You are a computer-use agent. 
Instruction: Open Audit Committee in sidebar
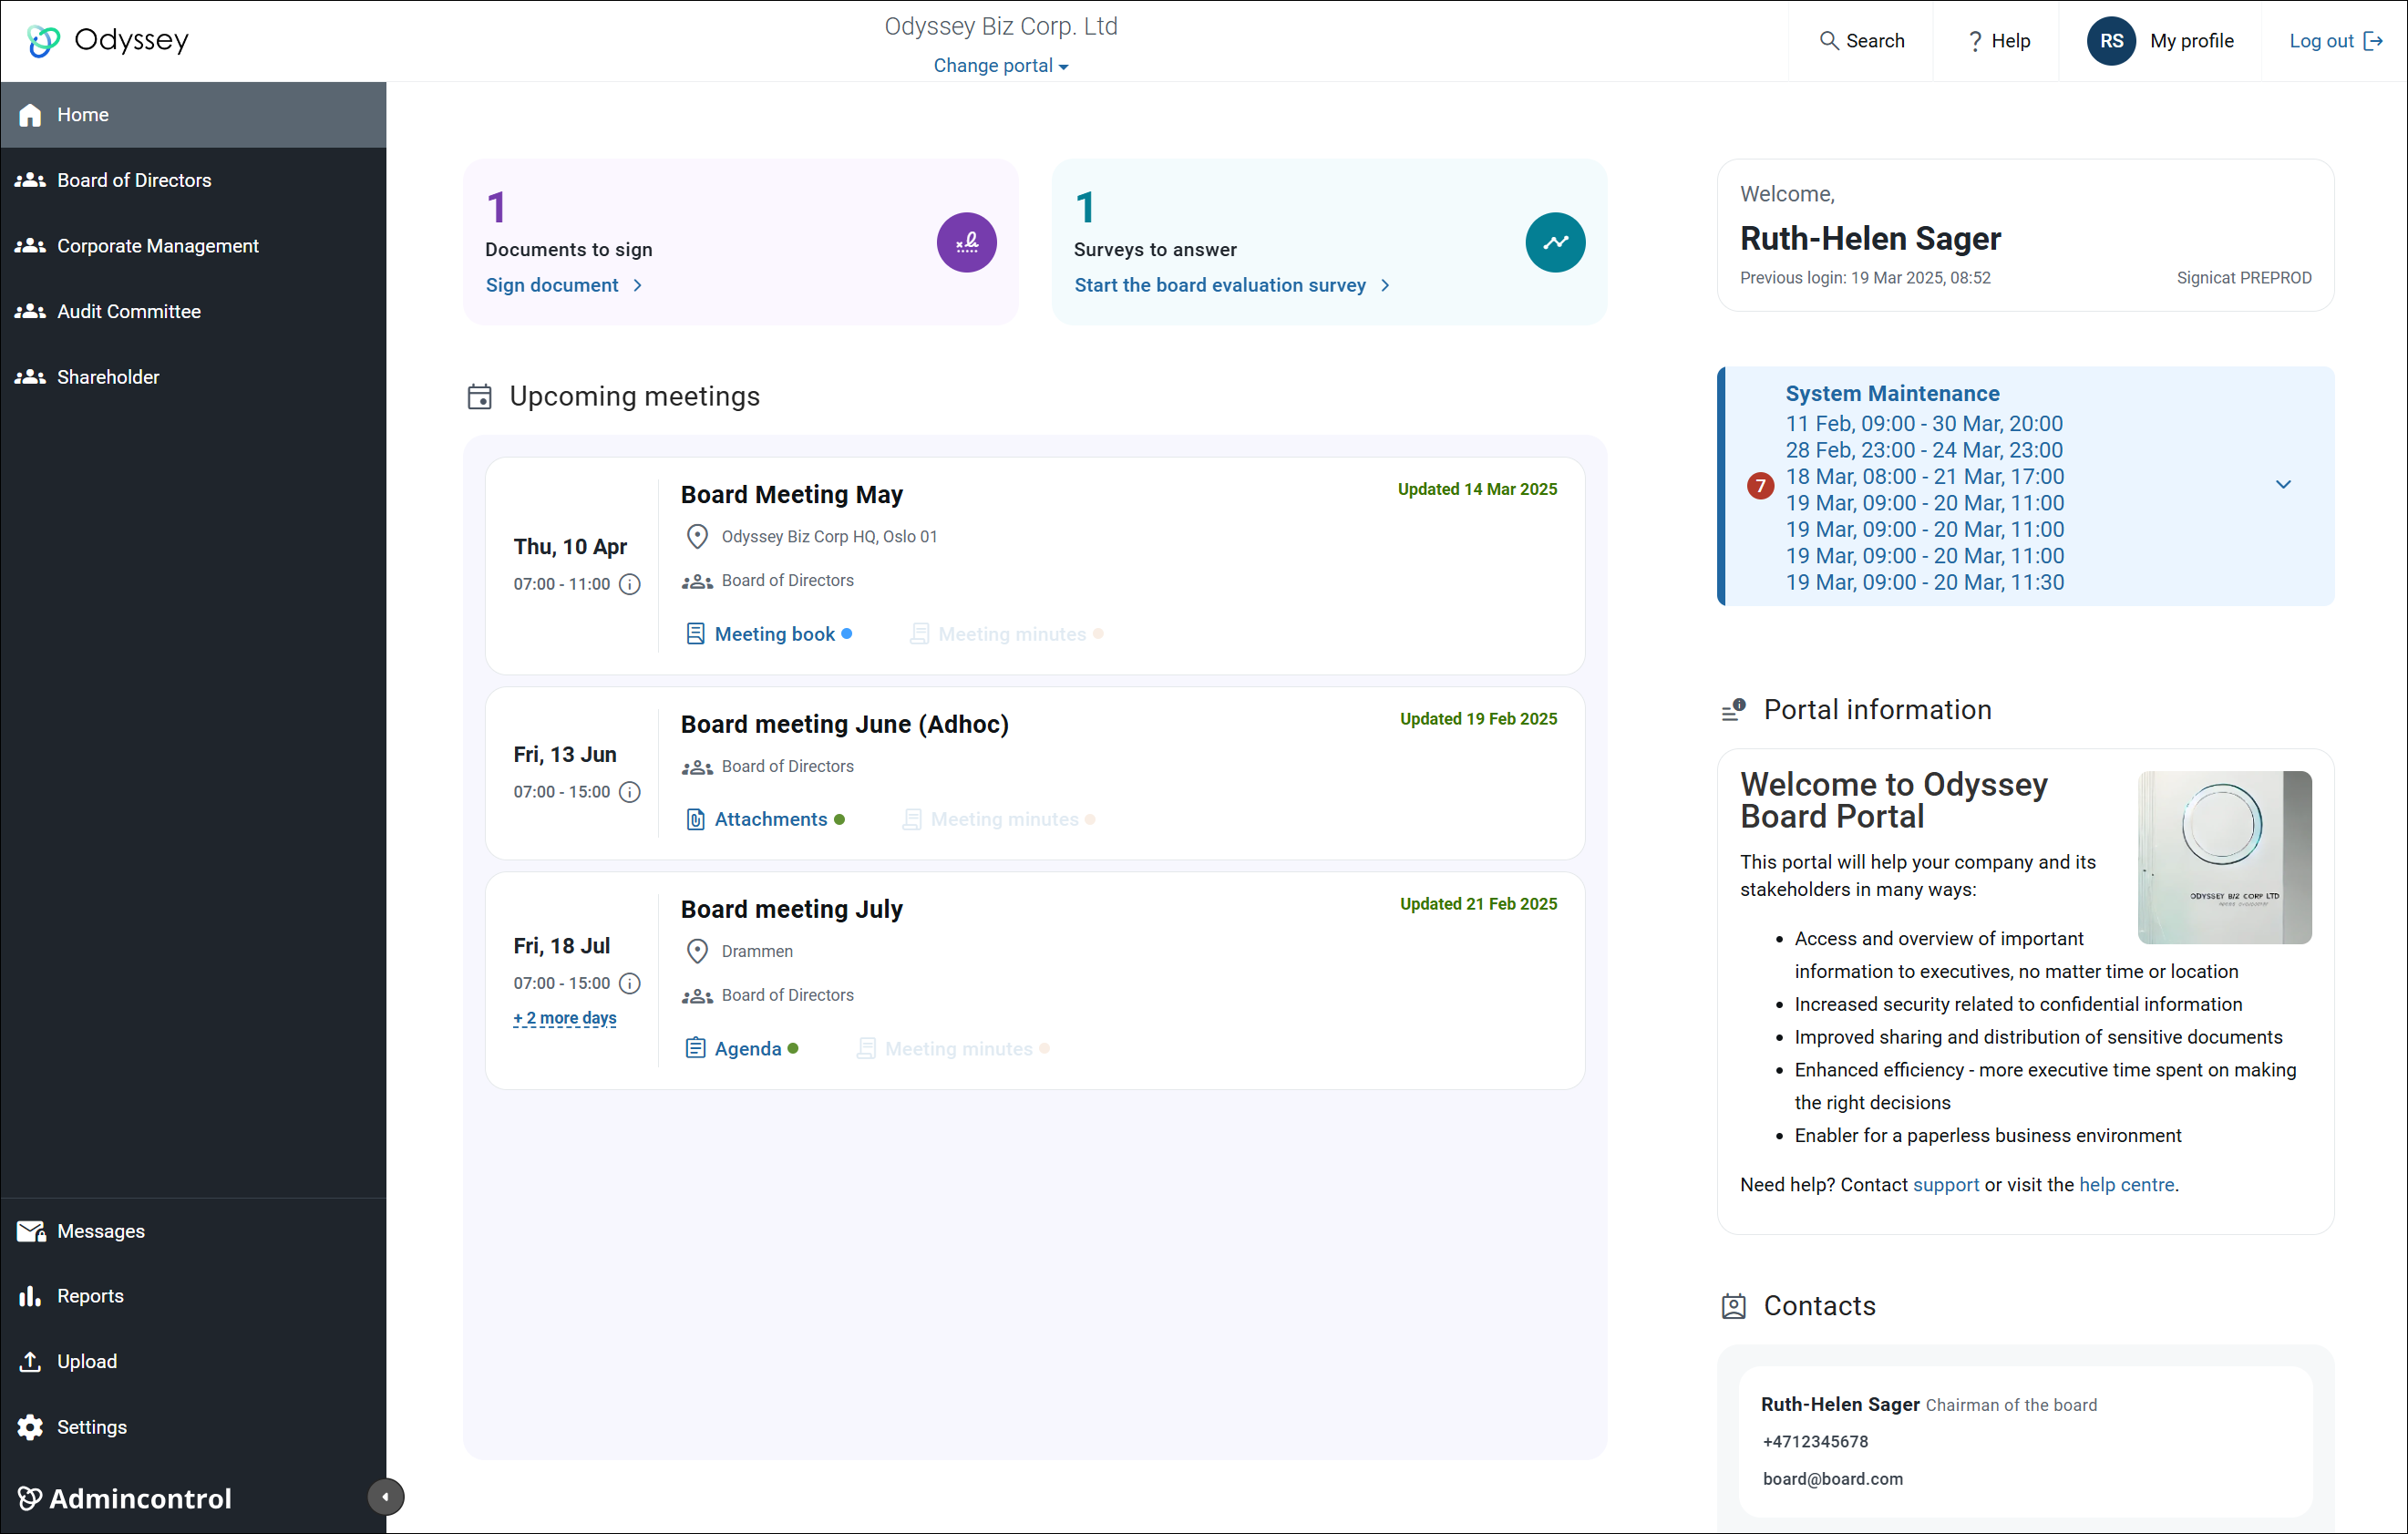coord(193,311)
